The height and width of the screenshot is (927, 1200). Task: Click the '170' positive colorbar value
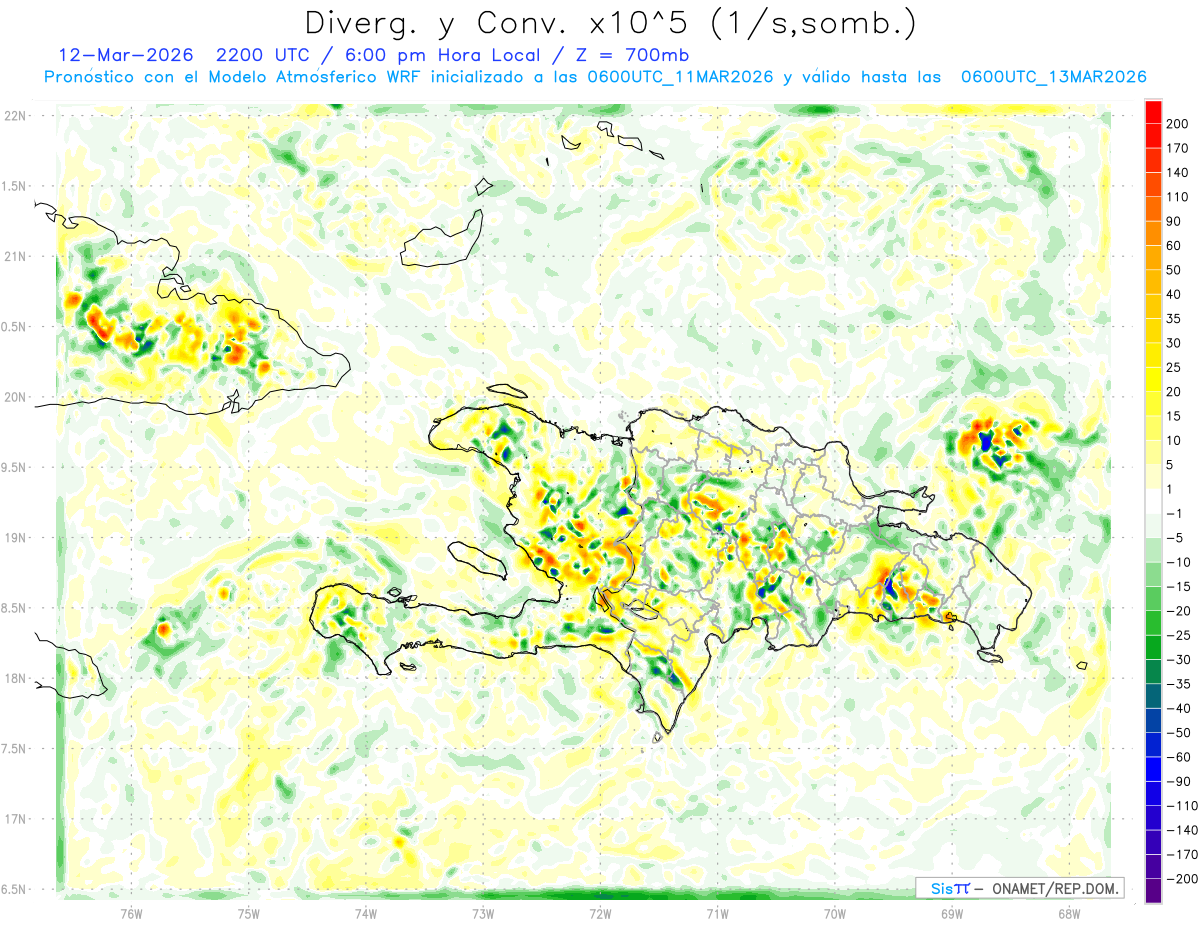1178,149
